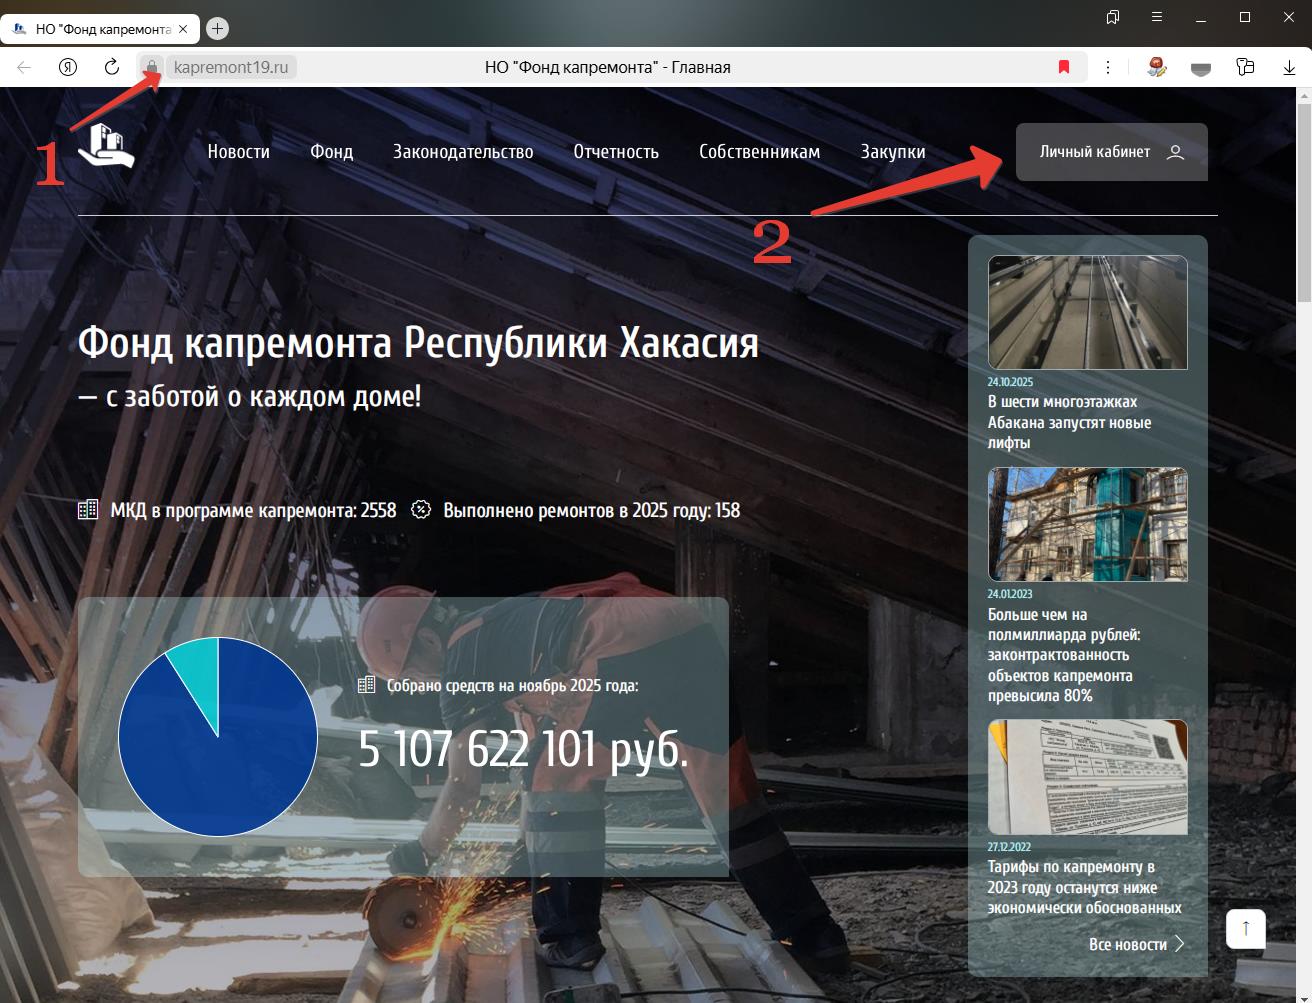Viewport: 1312px width, 1003px height.
Task: Open the Новости menu item
Action: (x=238, y=152)
